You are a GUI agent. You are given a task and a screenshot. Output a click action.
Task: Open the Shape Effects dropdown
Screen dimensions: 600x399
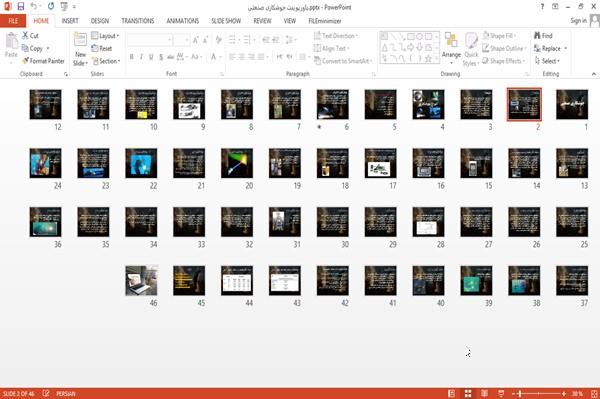[x=503, y=61]
